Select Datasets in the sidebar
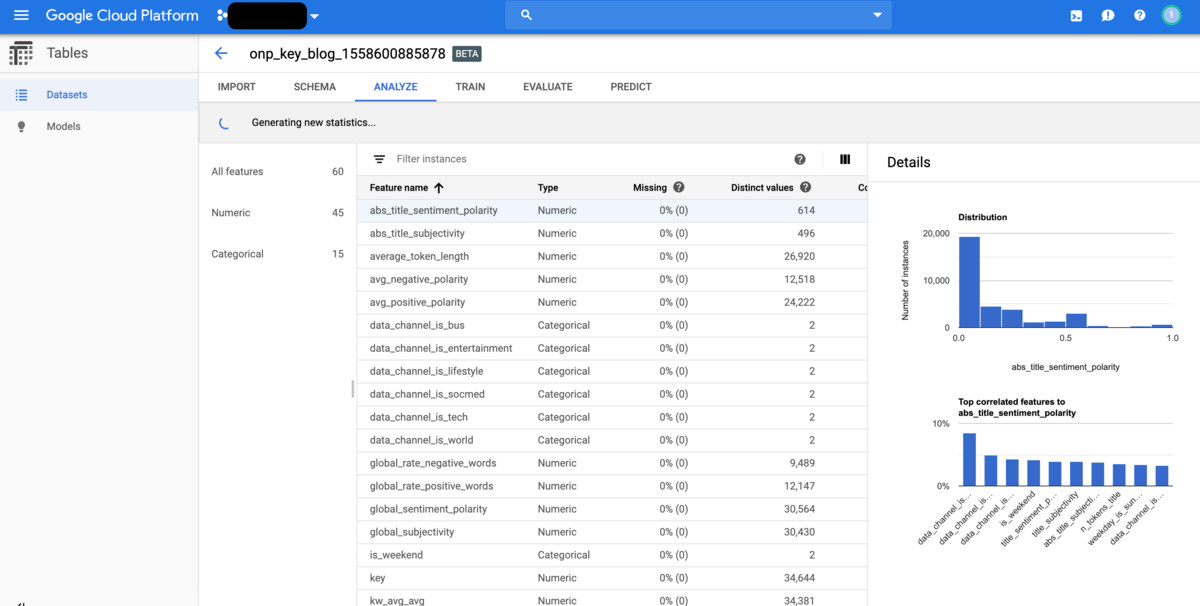1200x606 pixels. pyautogui.click(x=99, y=95)
